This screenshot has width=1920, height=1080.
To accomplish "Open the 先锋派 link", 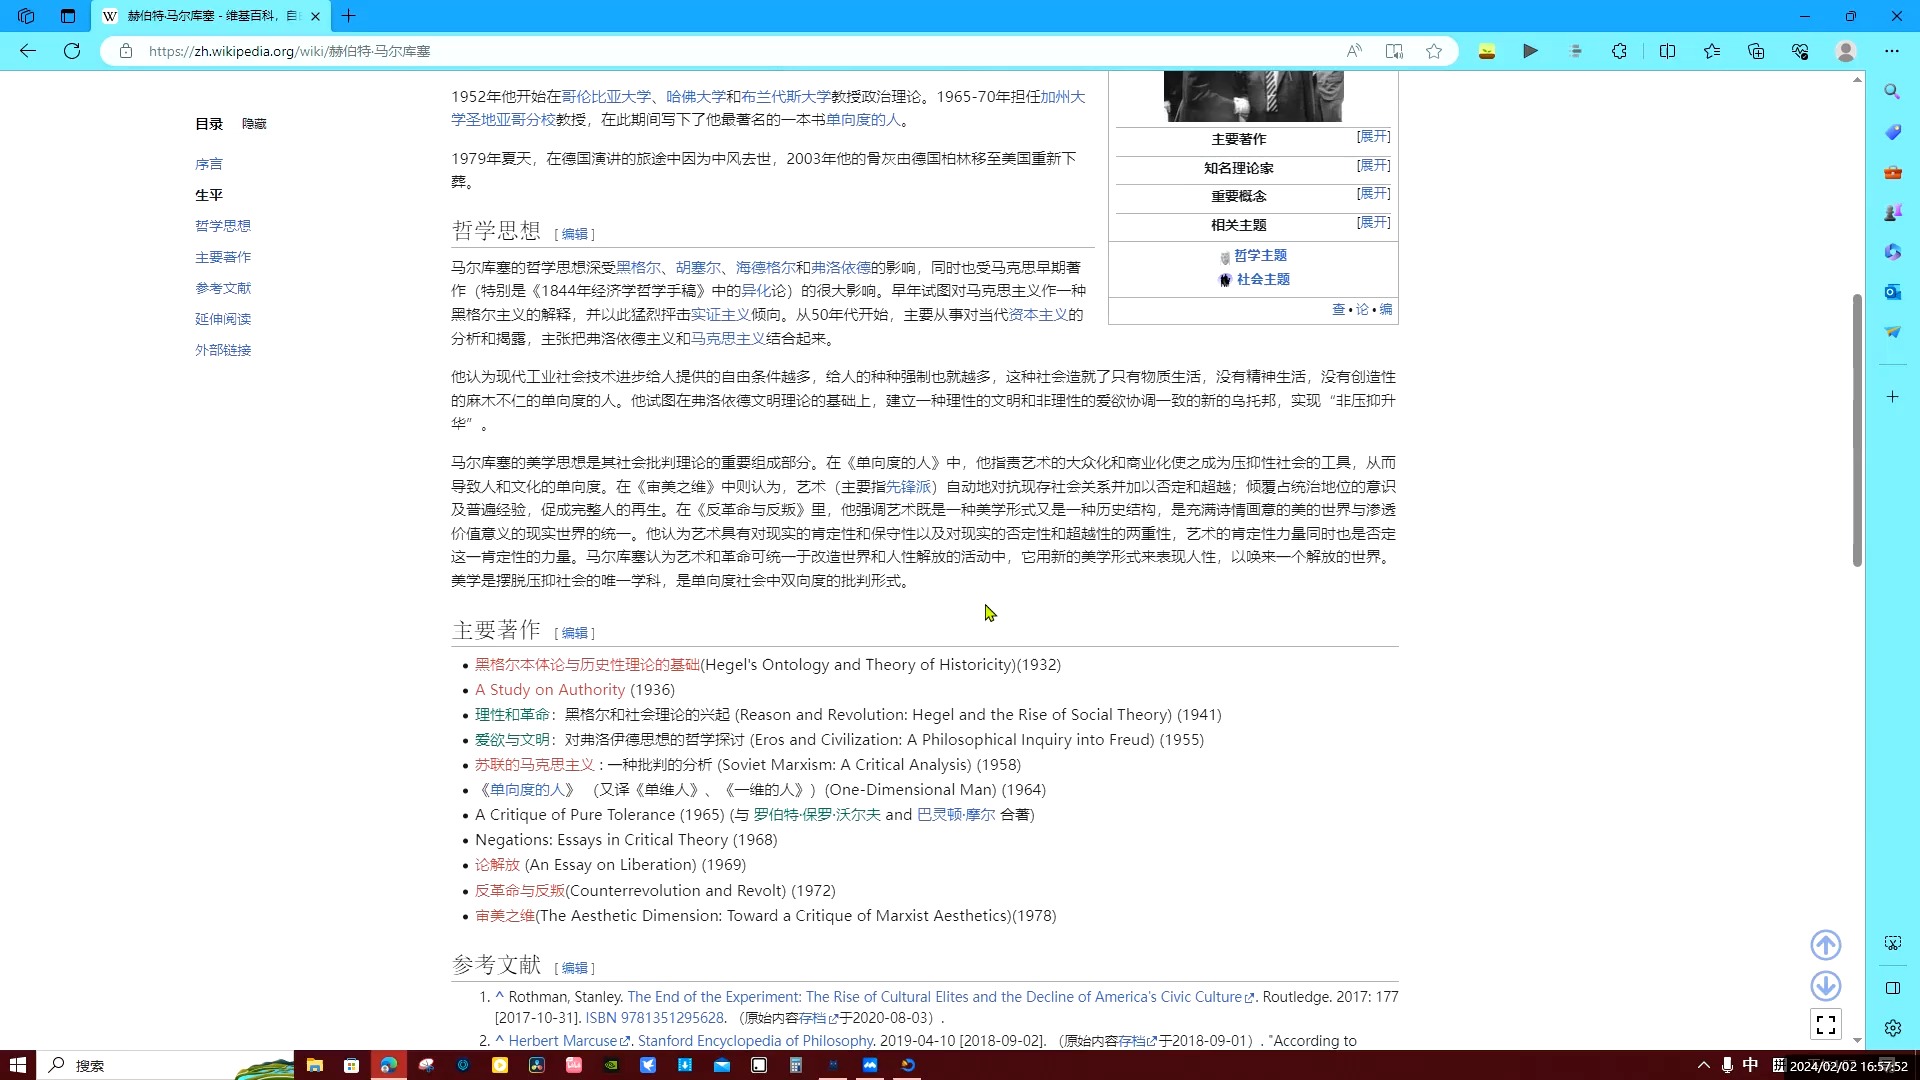I will (x=908, y=487).
